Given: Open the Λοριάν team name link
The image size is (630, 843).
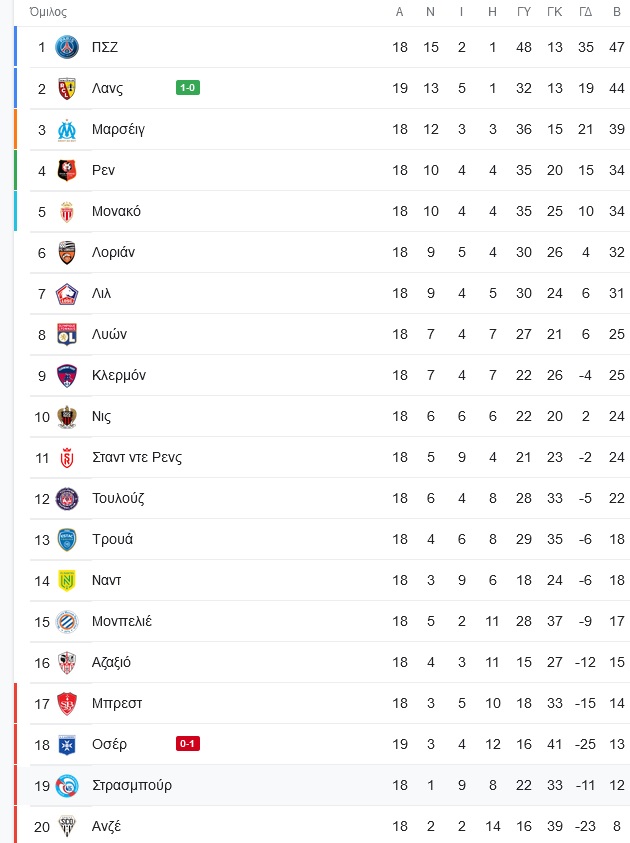Looking at the screenshot, I should coord(113,252).
